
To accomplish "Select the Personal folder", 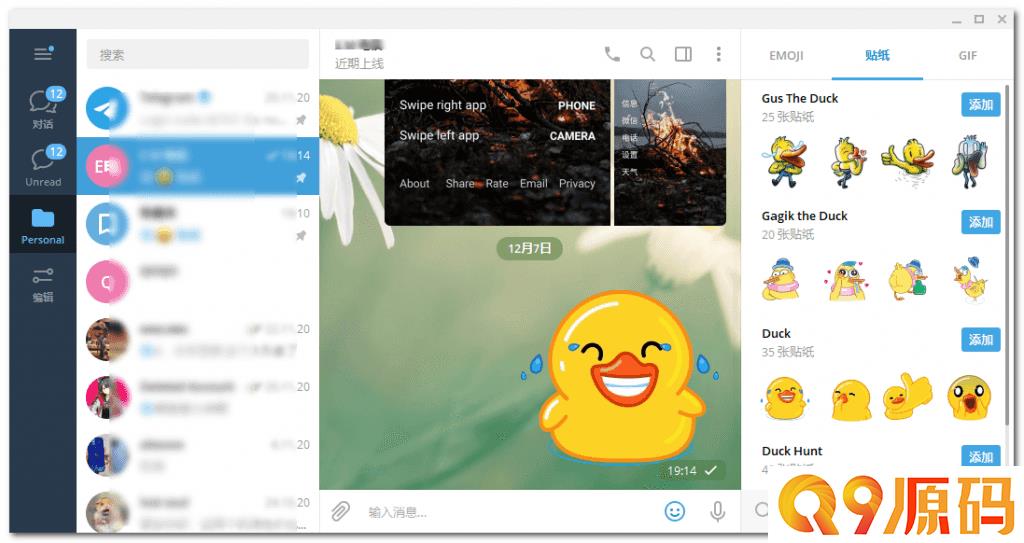I will (x=43, y=225).
